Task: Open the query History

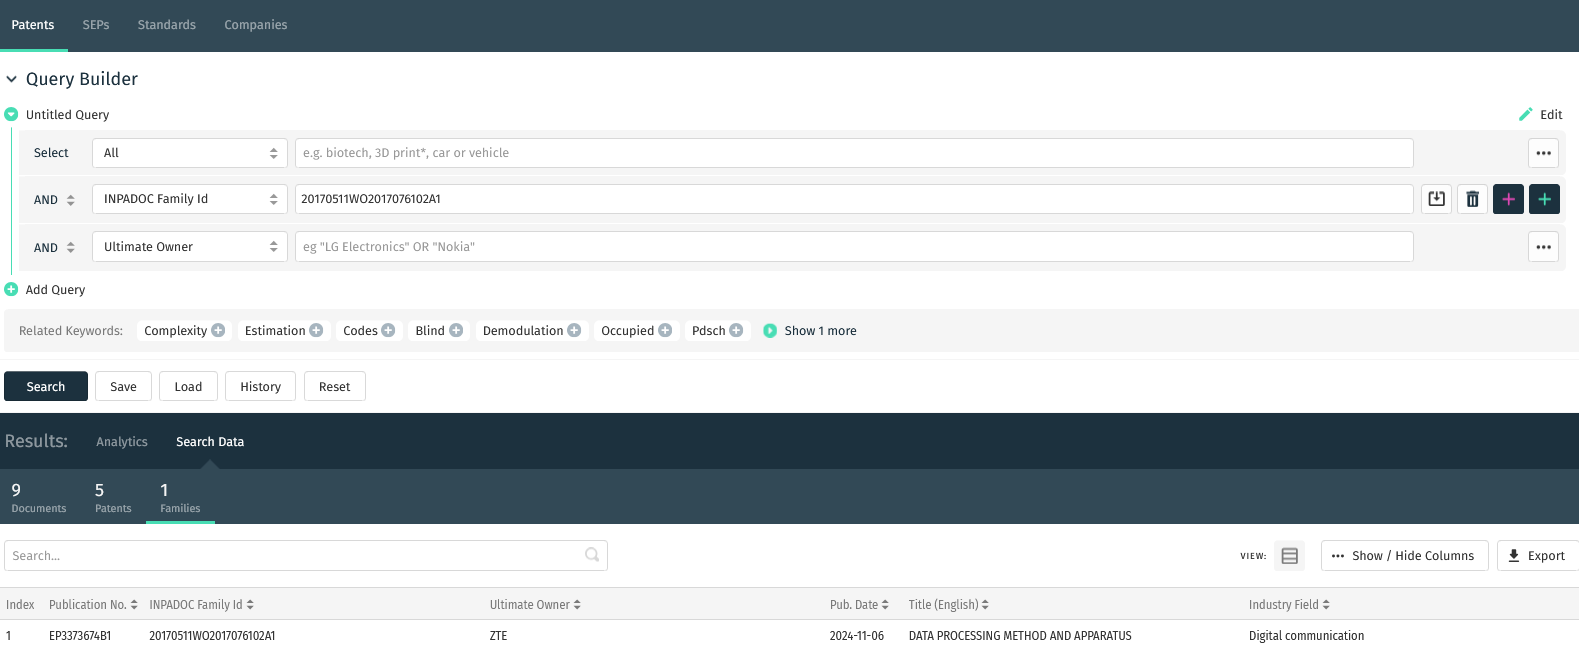Action: (260, 387)
